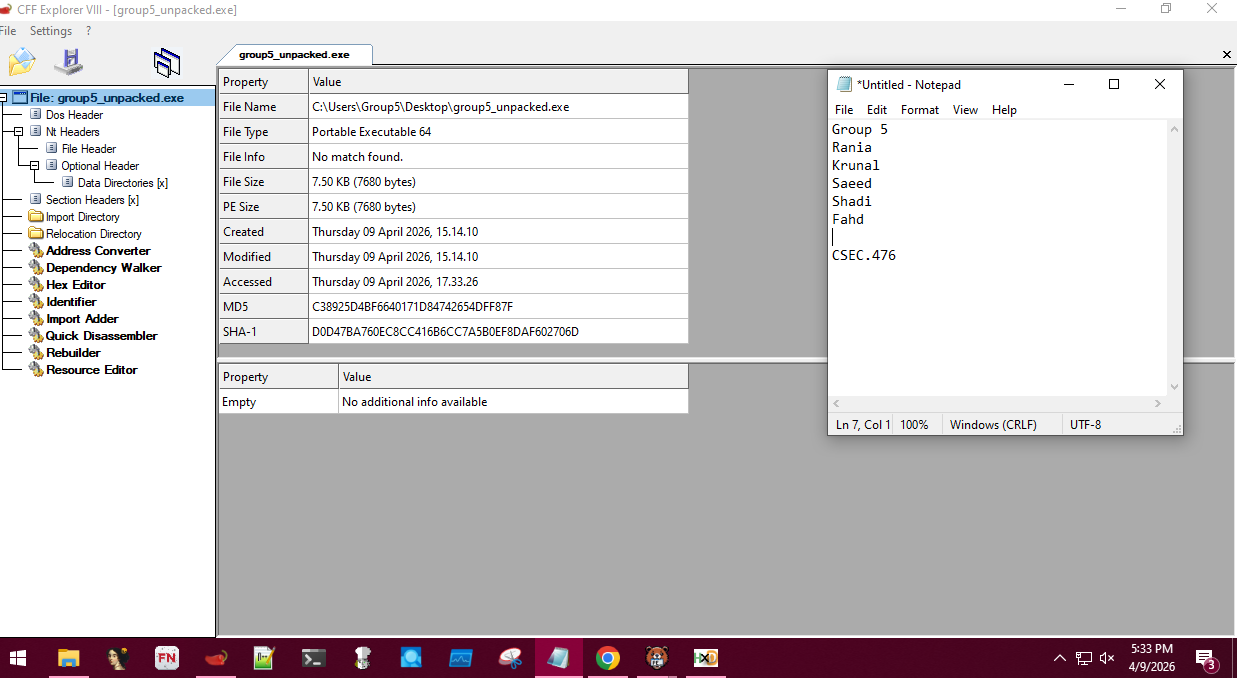
Task: Open Notepad's Format menu
Action: pos(920,110)
